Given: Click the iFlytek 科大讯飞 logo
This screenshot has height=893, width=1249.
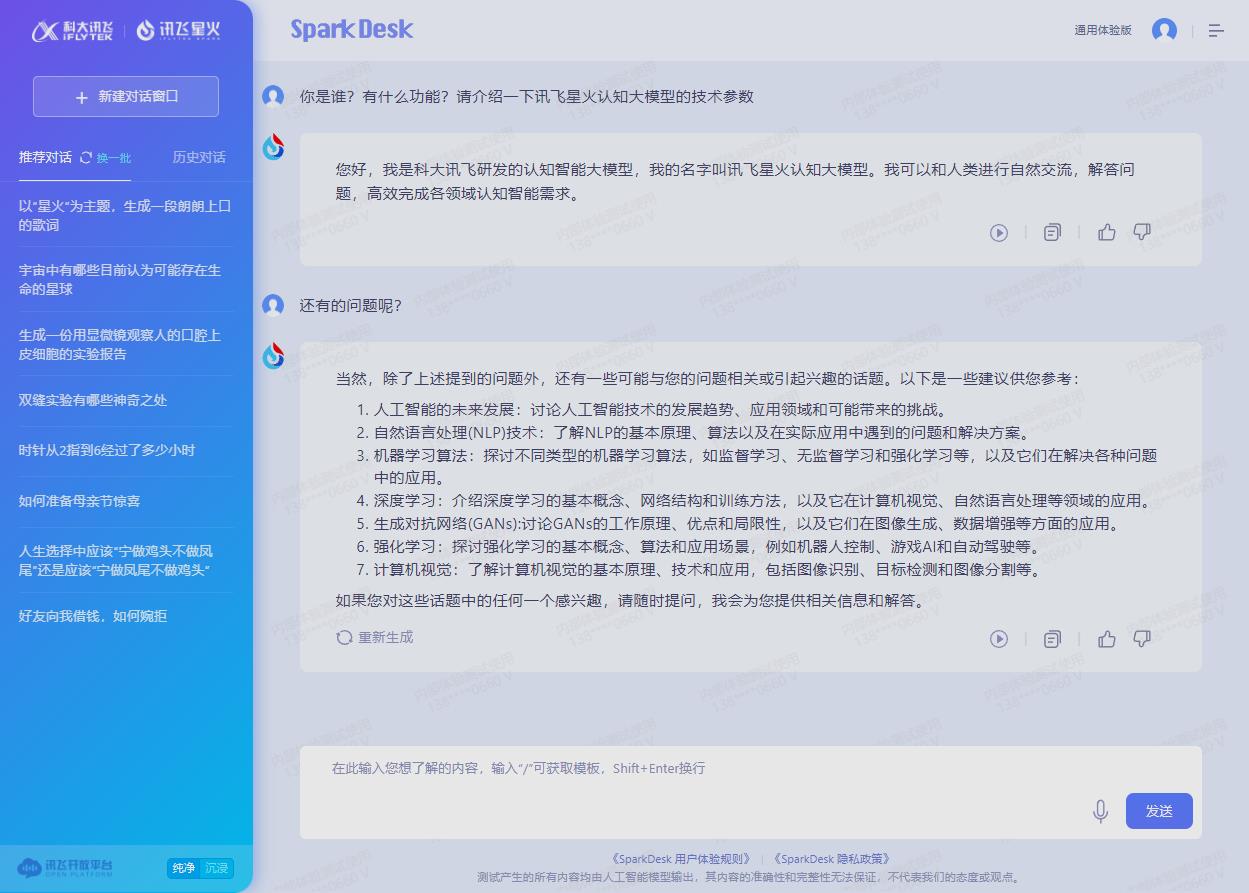Looking at the screenshot, I should (x=74, y=31).
